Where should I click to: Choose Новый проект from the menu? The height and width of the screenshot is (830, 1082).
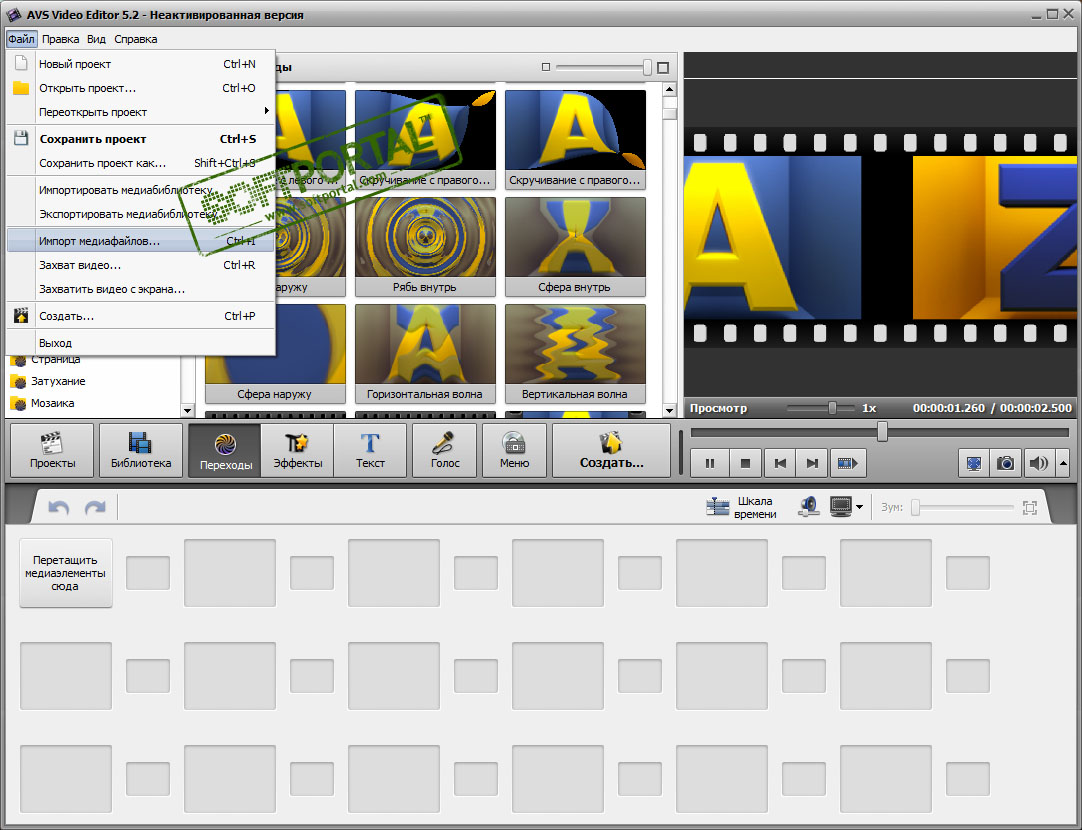141,63
